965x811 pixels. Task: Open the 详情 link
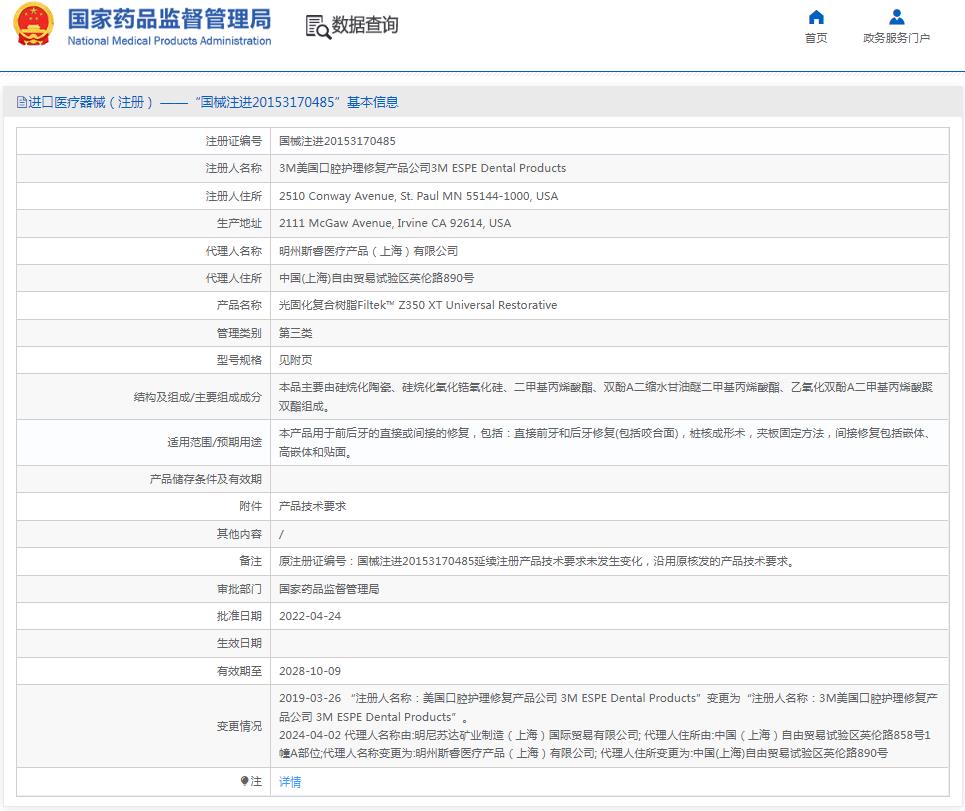coord(290,781)
